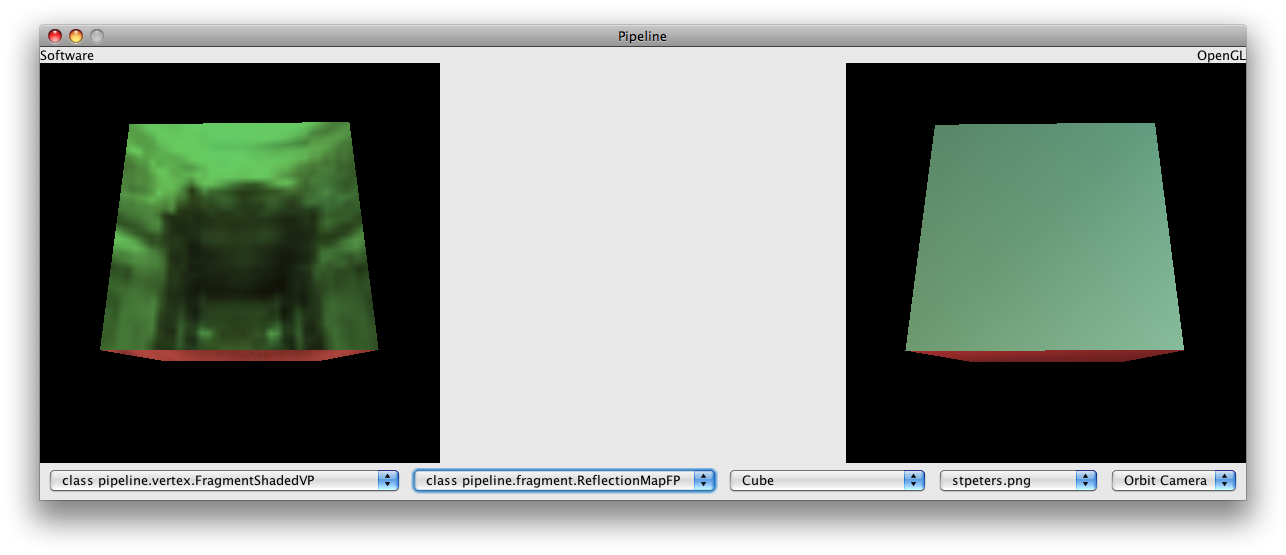Image resolution: width=1286 pixels, height=555 pixels.
Task: Click the Software label at top left
Action: coord(67,56)
